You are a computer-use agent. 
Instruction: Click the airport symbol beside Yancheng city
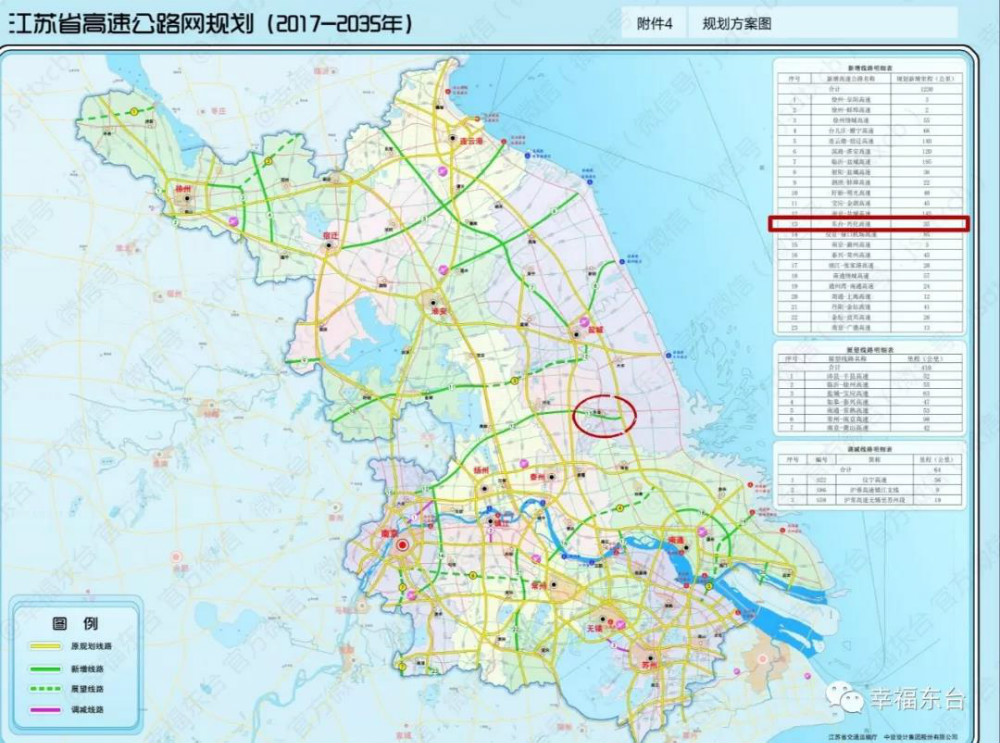tap(584, 321)
